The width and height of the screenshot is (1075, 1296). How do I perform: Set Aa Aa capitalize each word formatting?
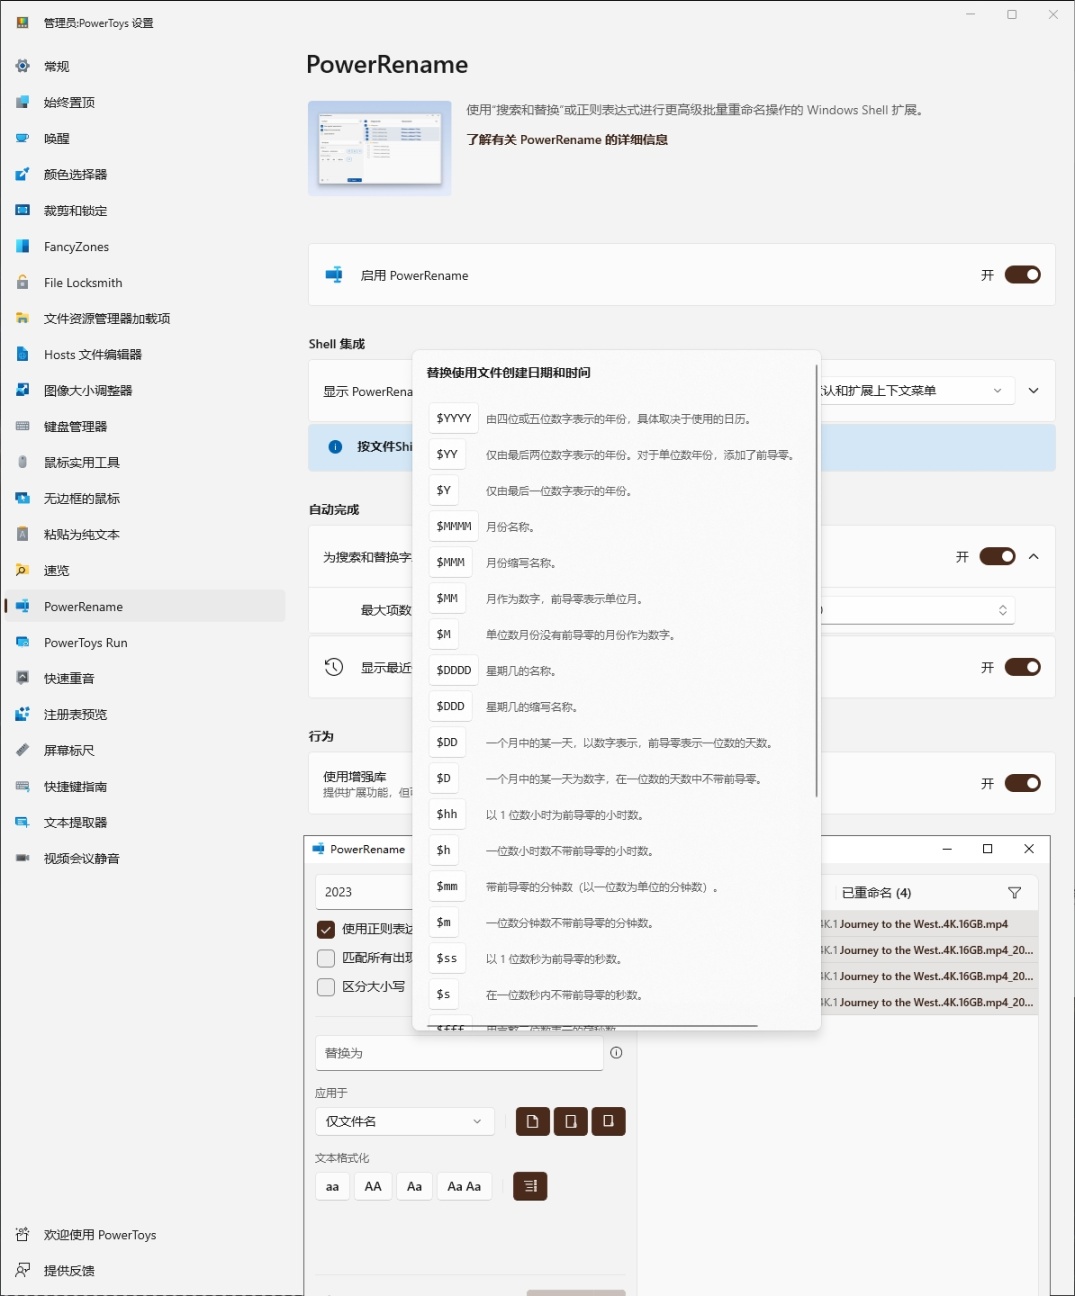(464, 1186)
